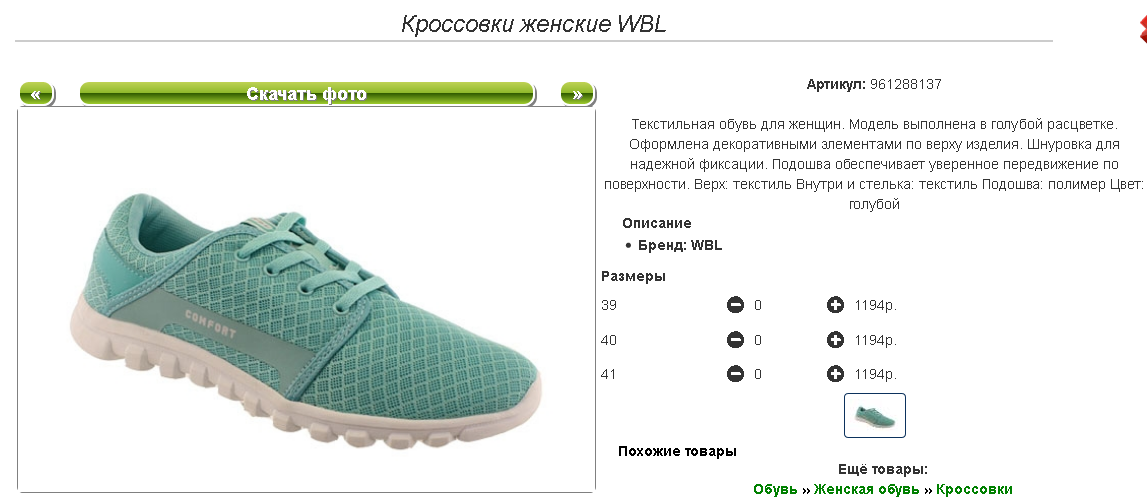
Task: Increase quantity for size 39 with plus icon
Action: [x=835, y=305]
